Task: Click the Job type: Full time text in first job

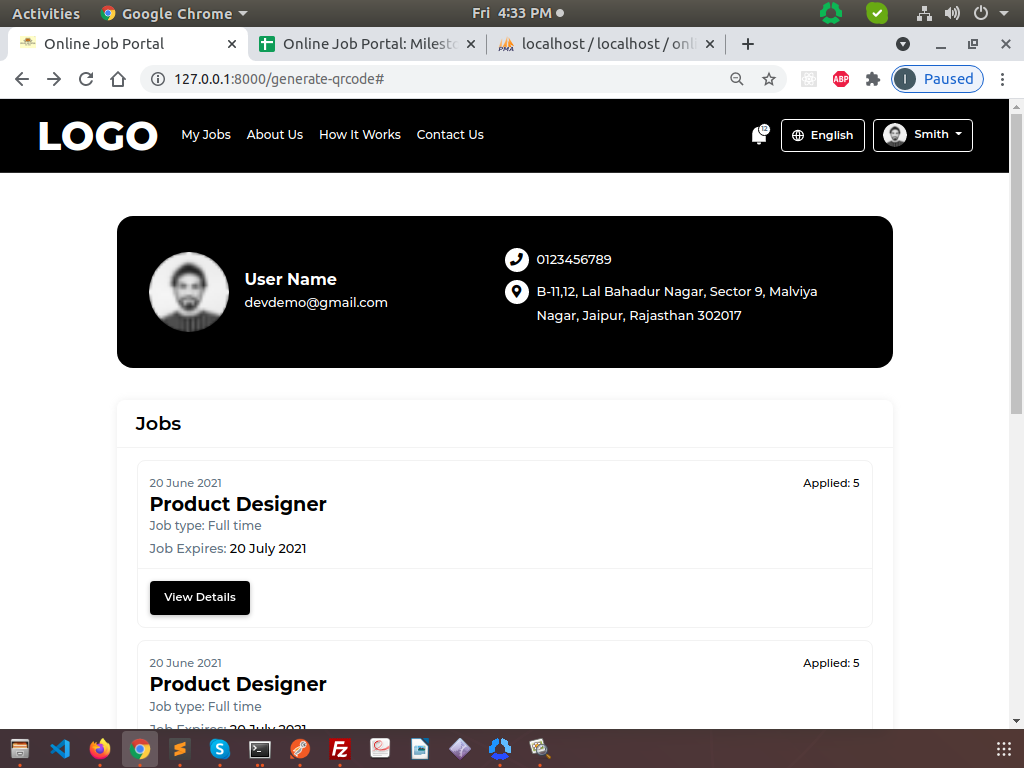Action: click(x=205, y=526)
